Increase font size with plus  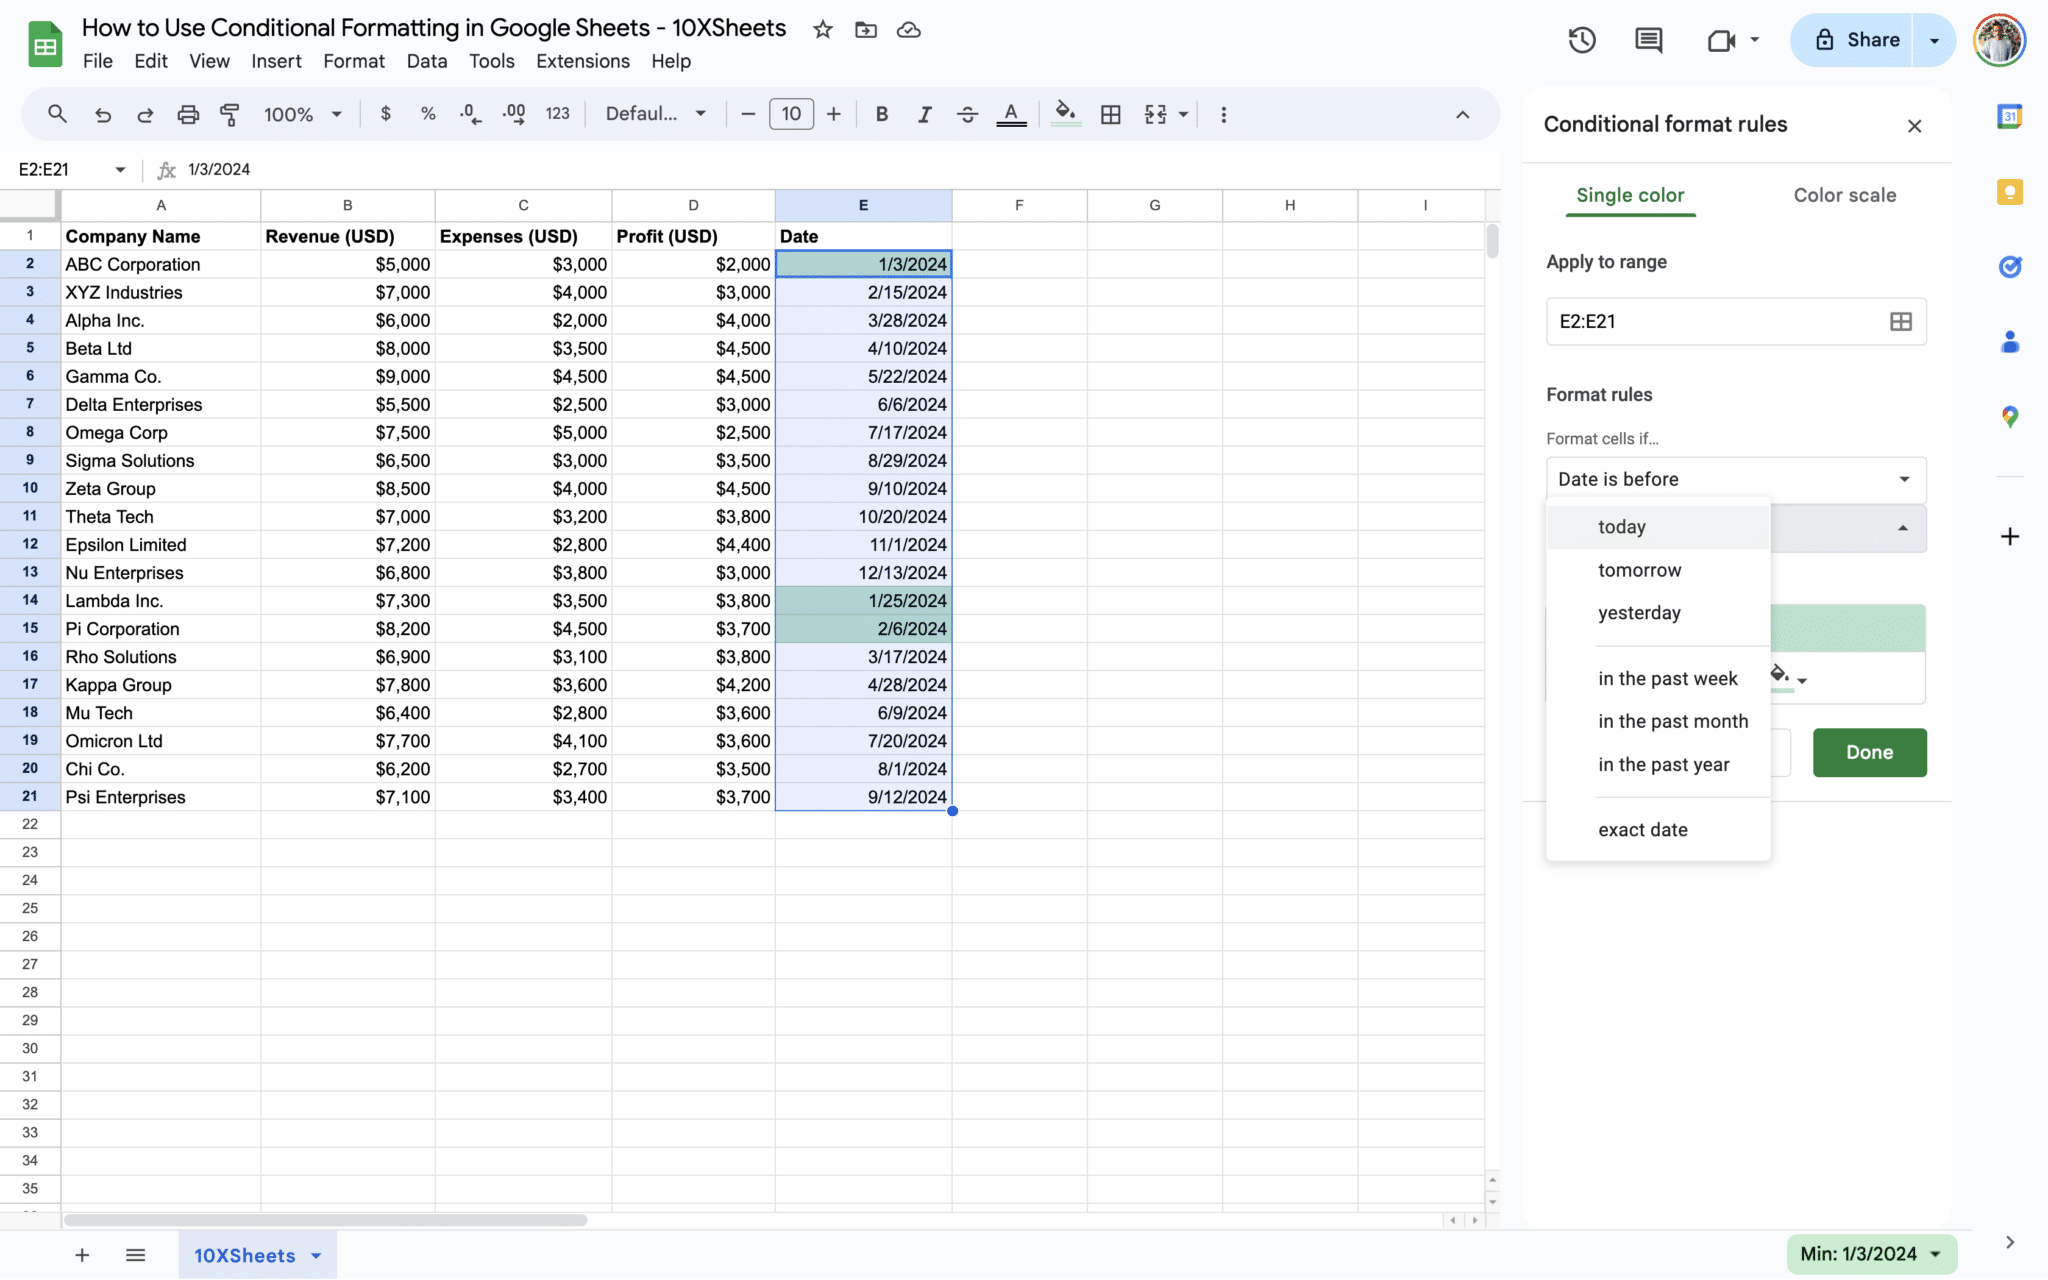coord(833,114)
